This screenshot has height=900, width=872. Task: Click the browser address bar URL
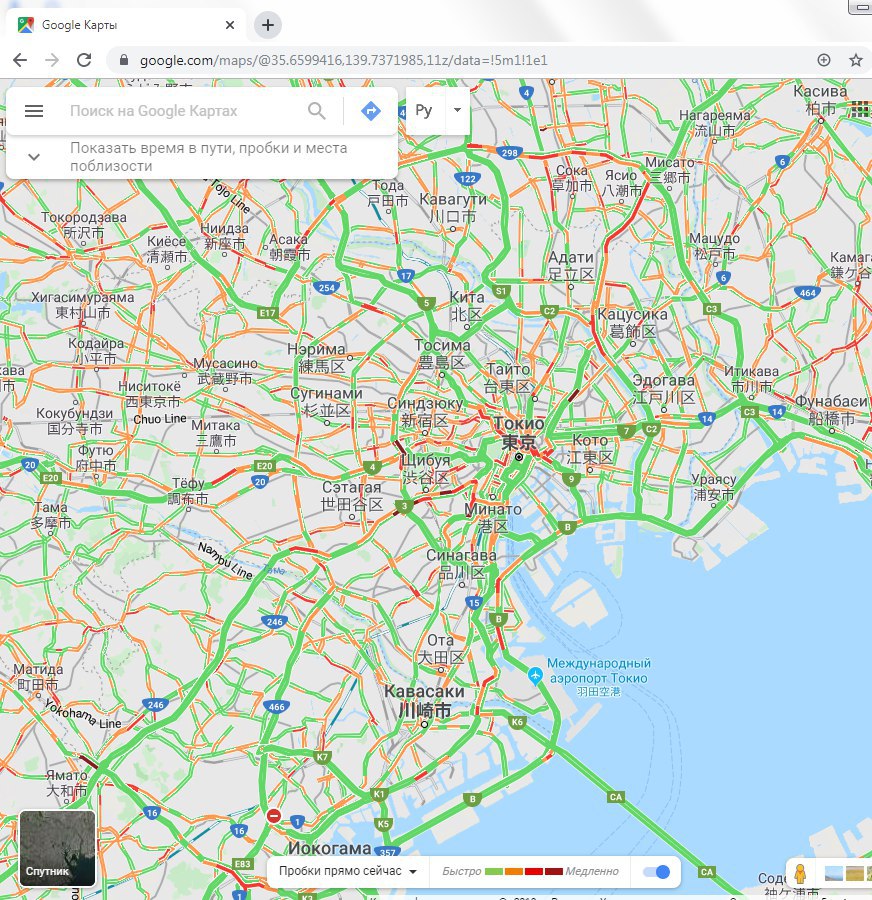coord(343,60)
